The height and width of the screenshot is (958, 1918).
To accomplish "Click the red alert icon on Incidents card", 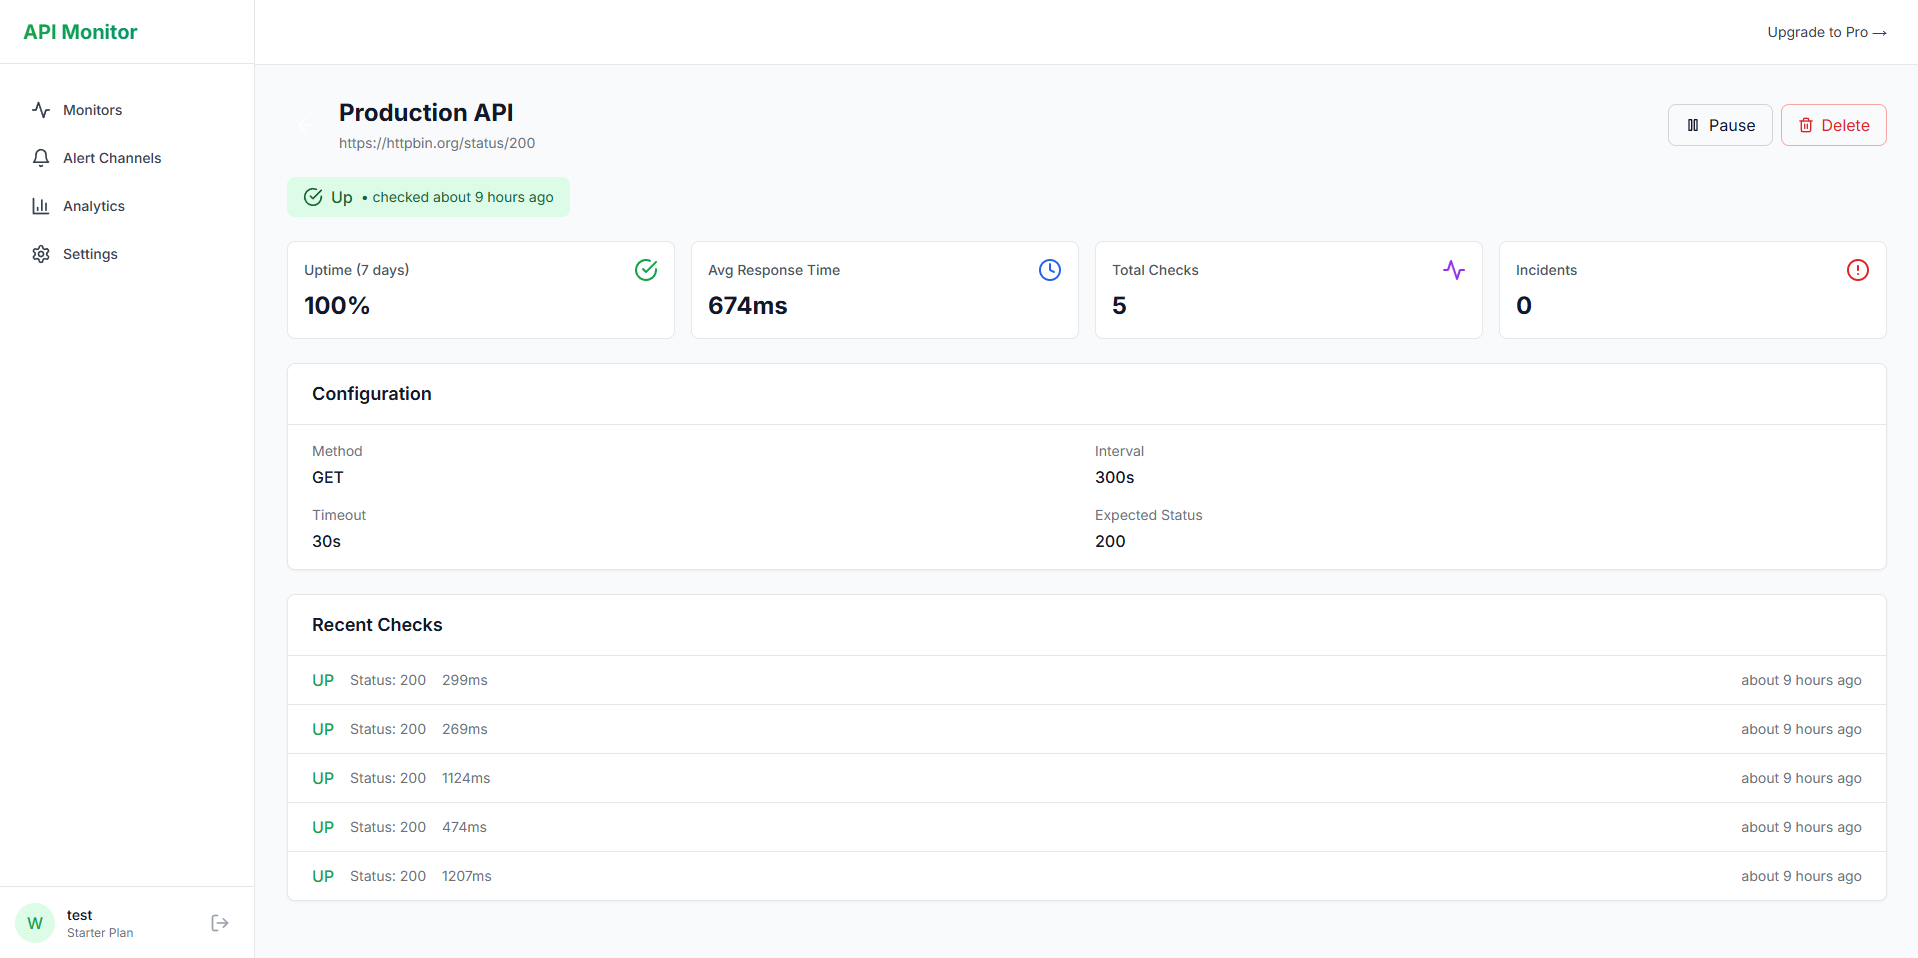I will [1857, 270].
